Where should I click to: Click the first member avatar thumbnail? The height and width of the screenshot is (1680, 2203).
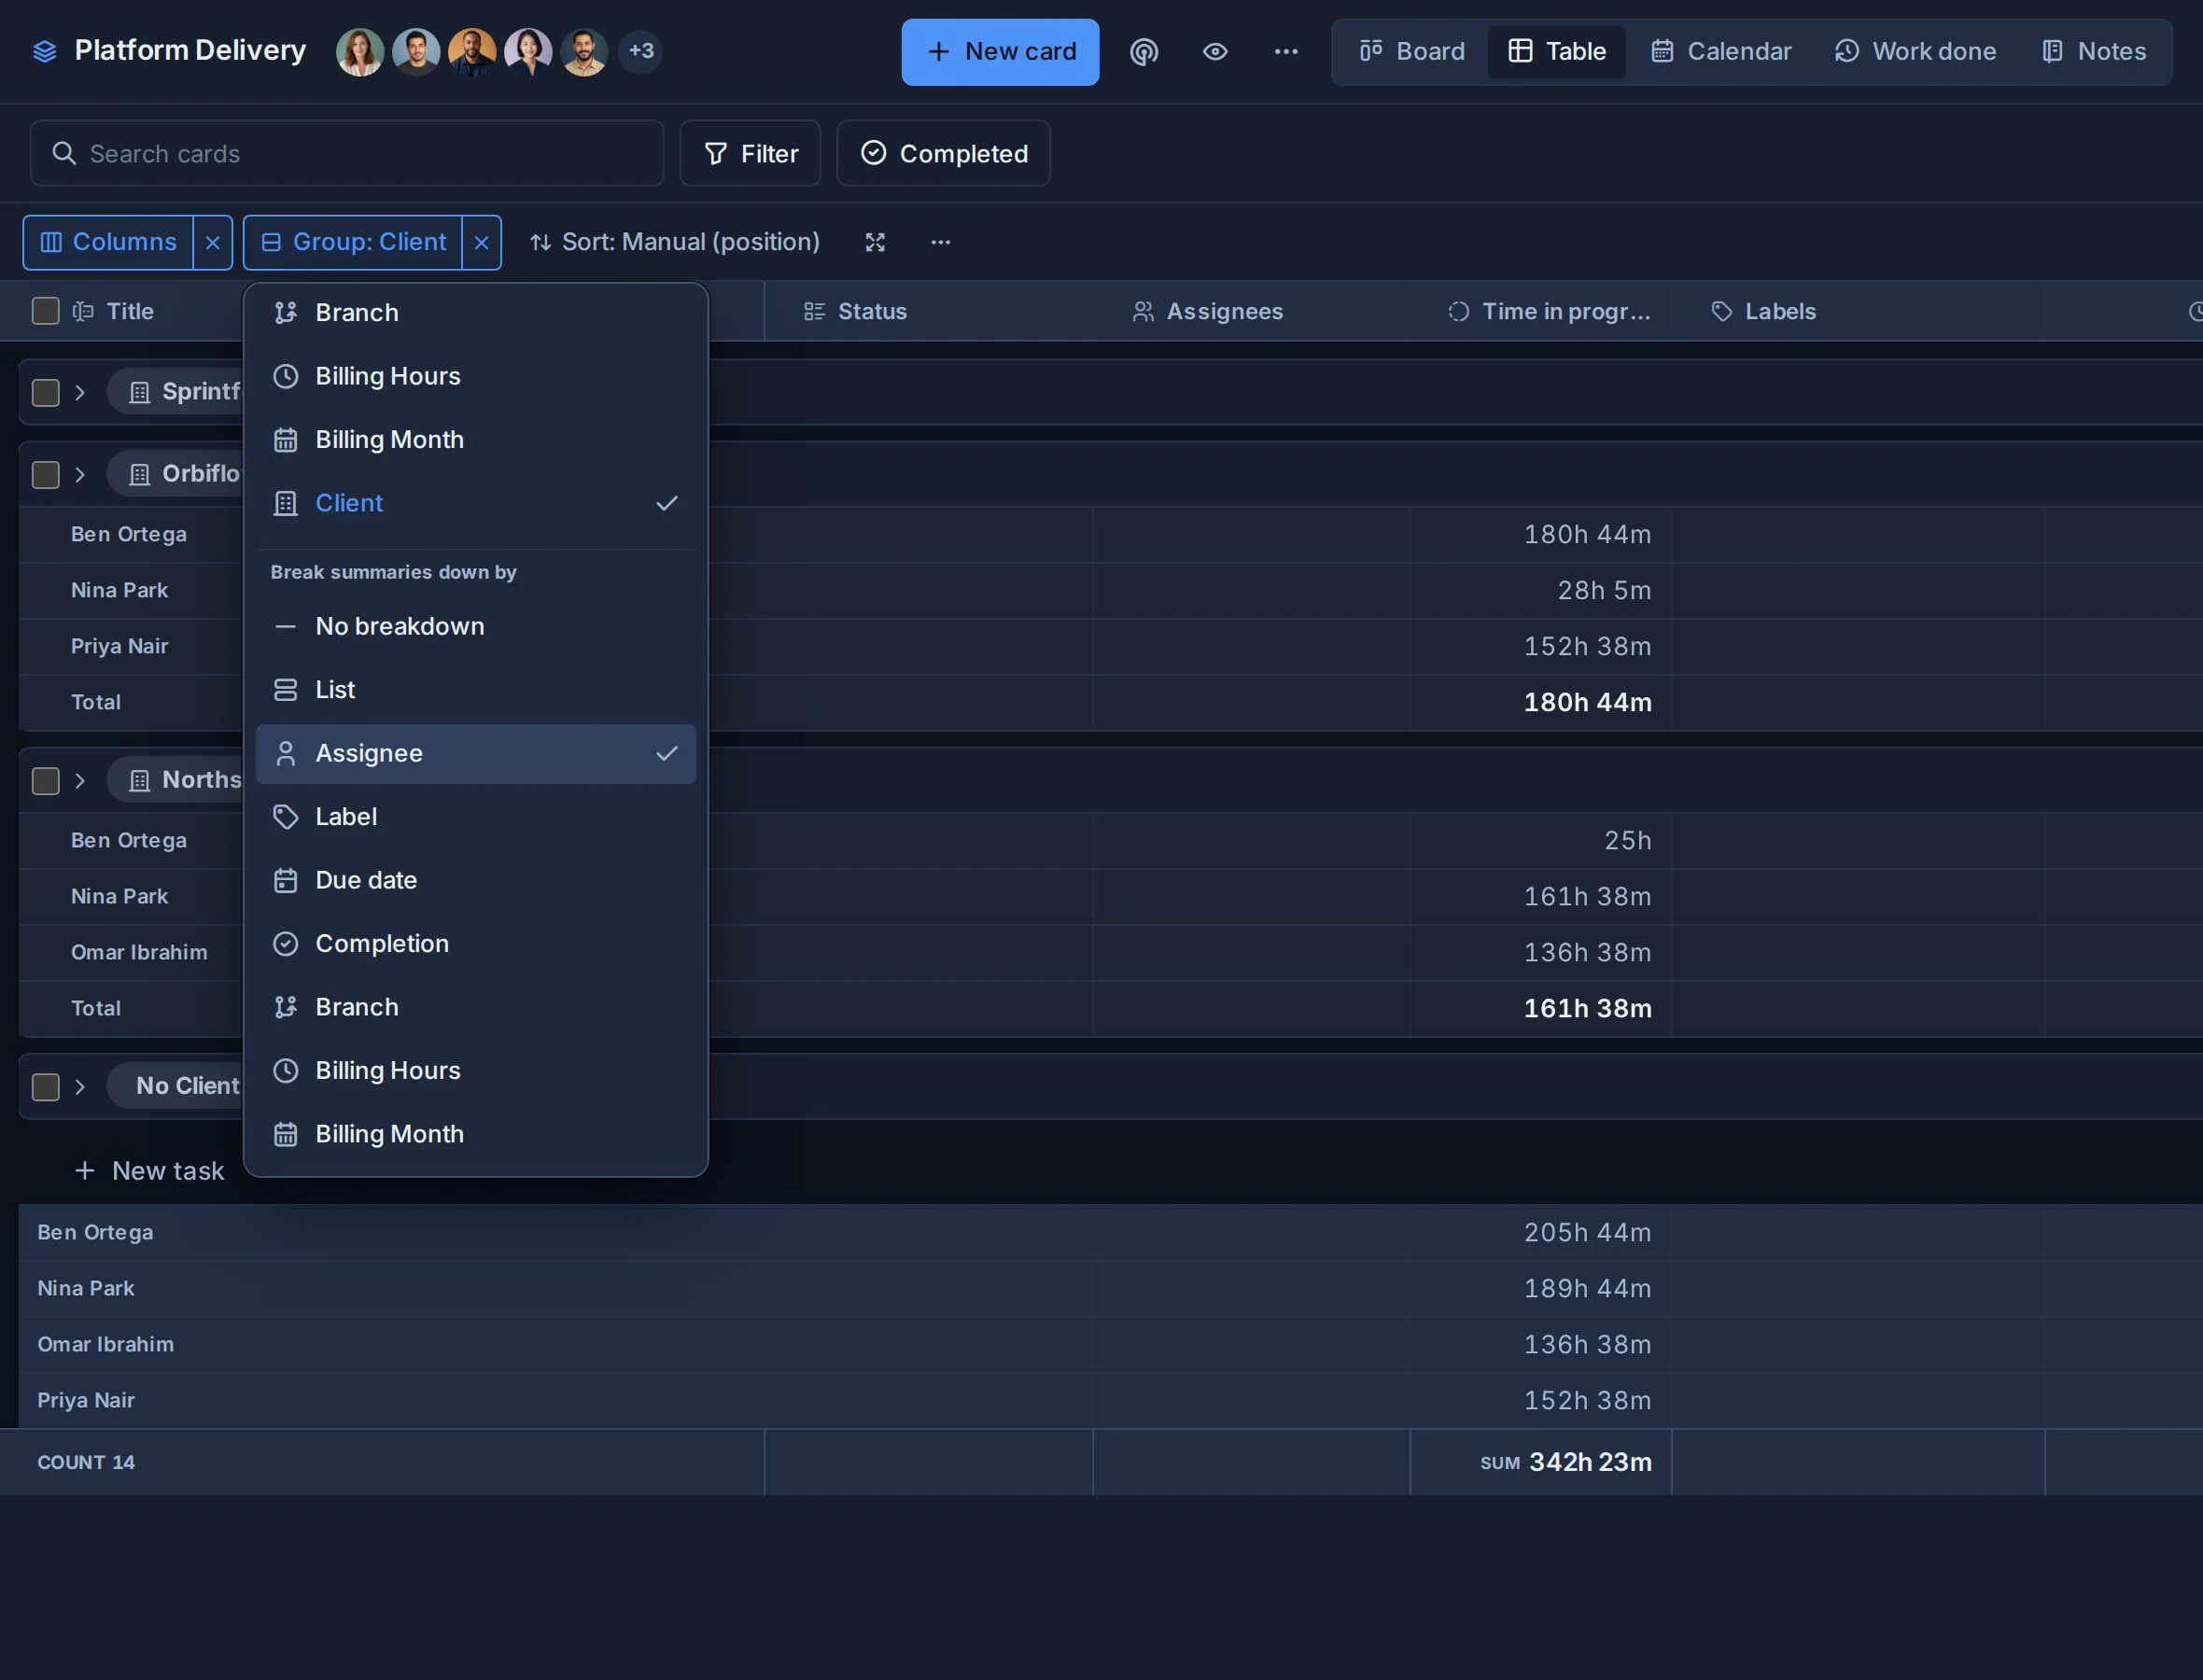coord(360,51)
